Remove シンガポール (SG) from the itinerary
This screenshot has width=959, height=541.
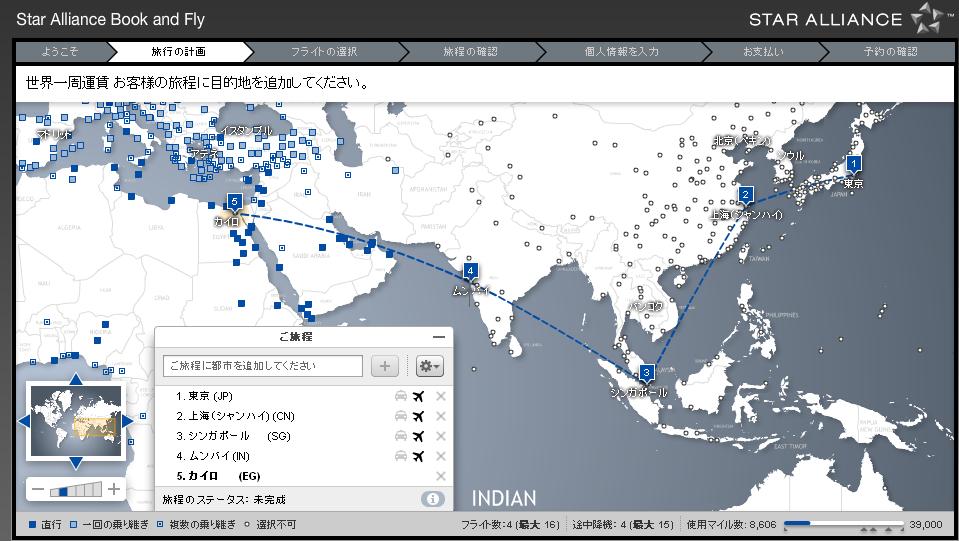(x=440, y=436)
